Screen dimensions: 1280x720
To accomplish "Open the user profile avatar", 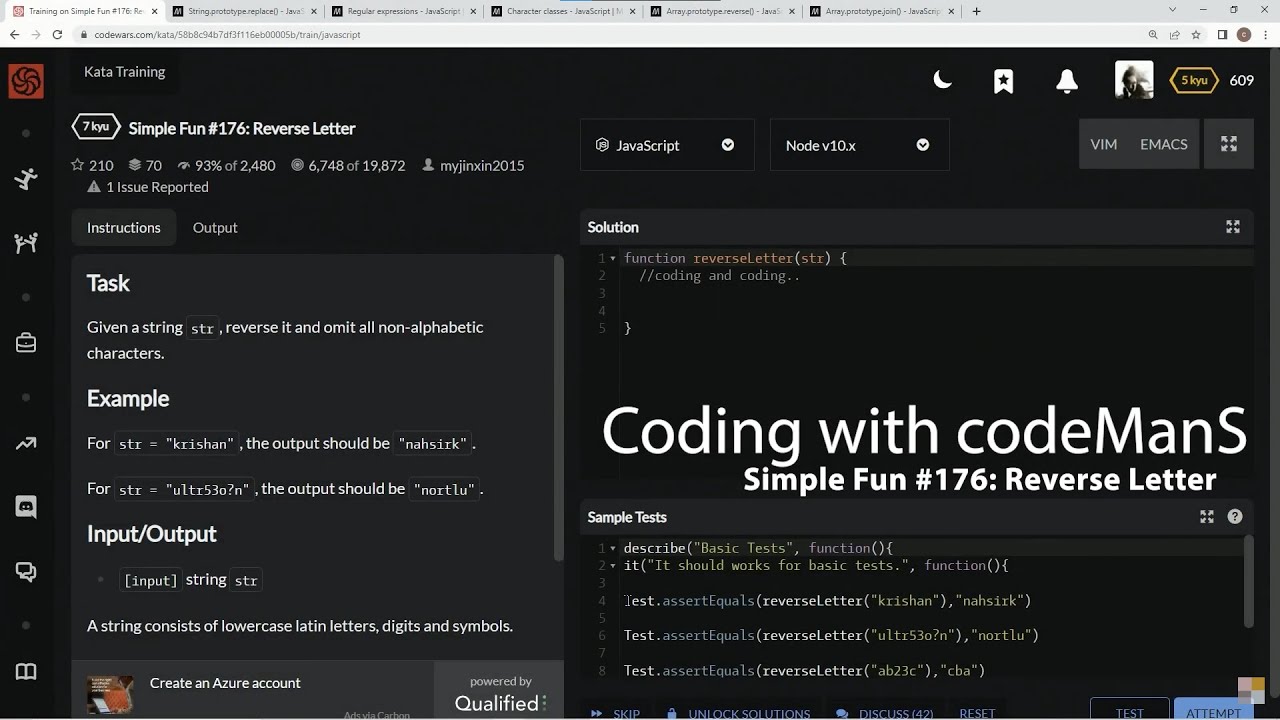I will tap(1134, 80).
